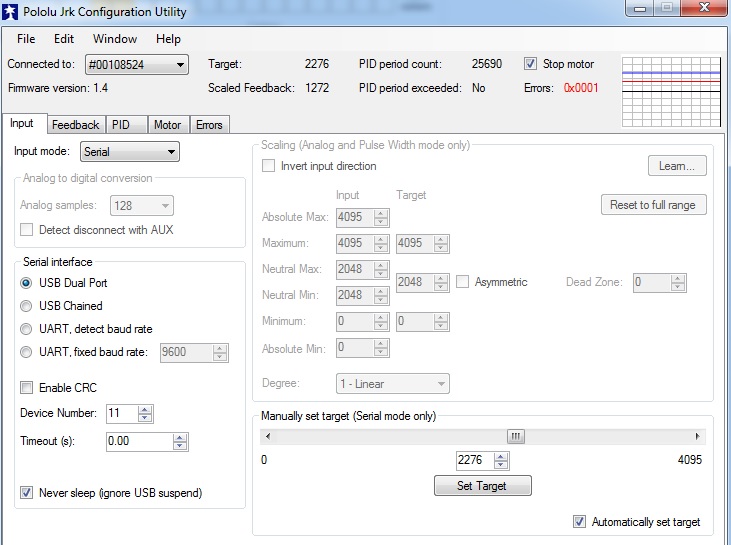Screen dimensions: 731x545
Task: Toggle Never sleep (ignore USB suspend)
Action: pyautogui.click(x=27, y=493)
